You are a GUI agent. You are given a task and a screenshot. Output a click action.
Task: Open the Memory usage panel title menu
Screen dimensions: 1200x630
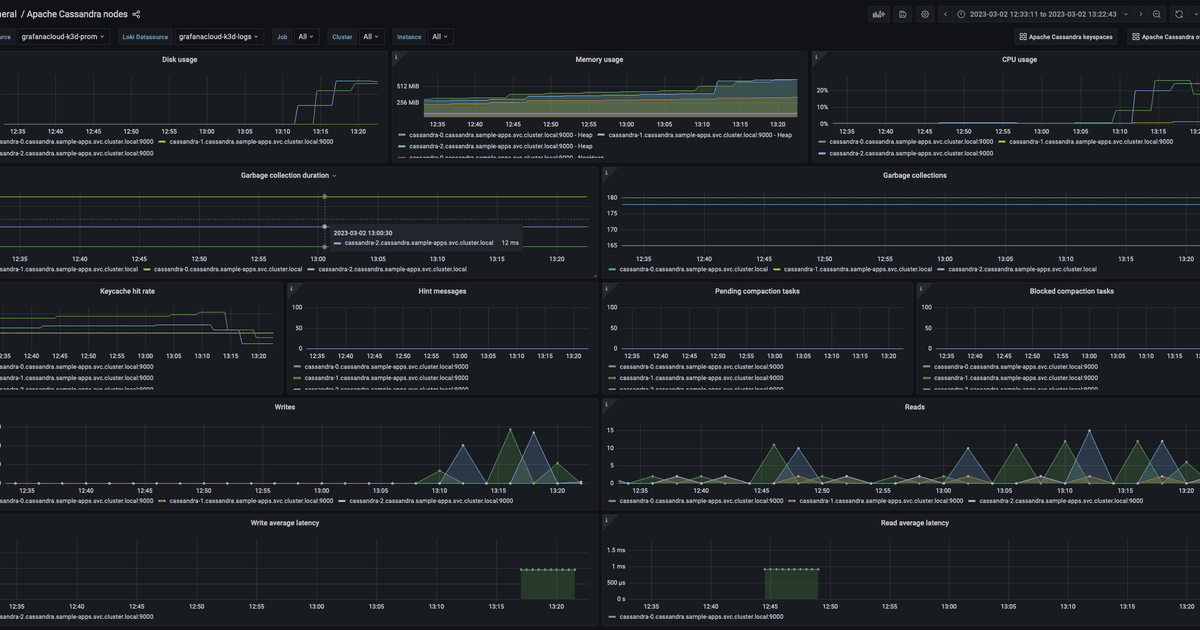[x=599, y=59]
